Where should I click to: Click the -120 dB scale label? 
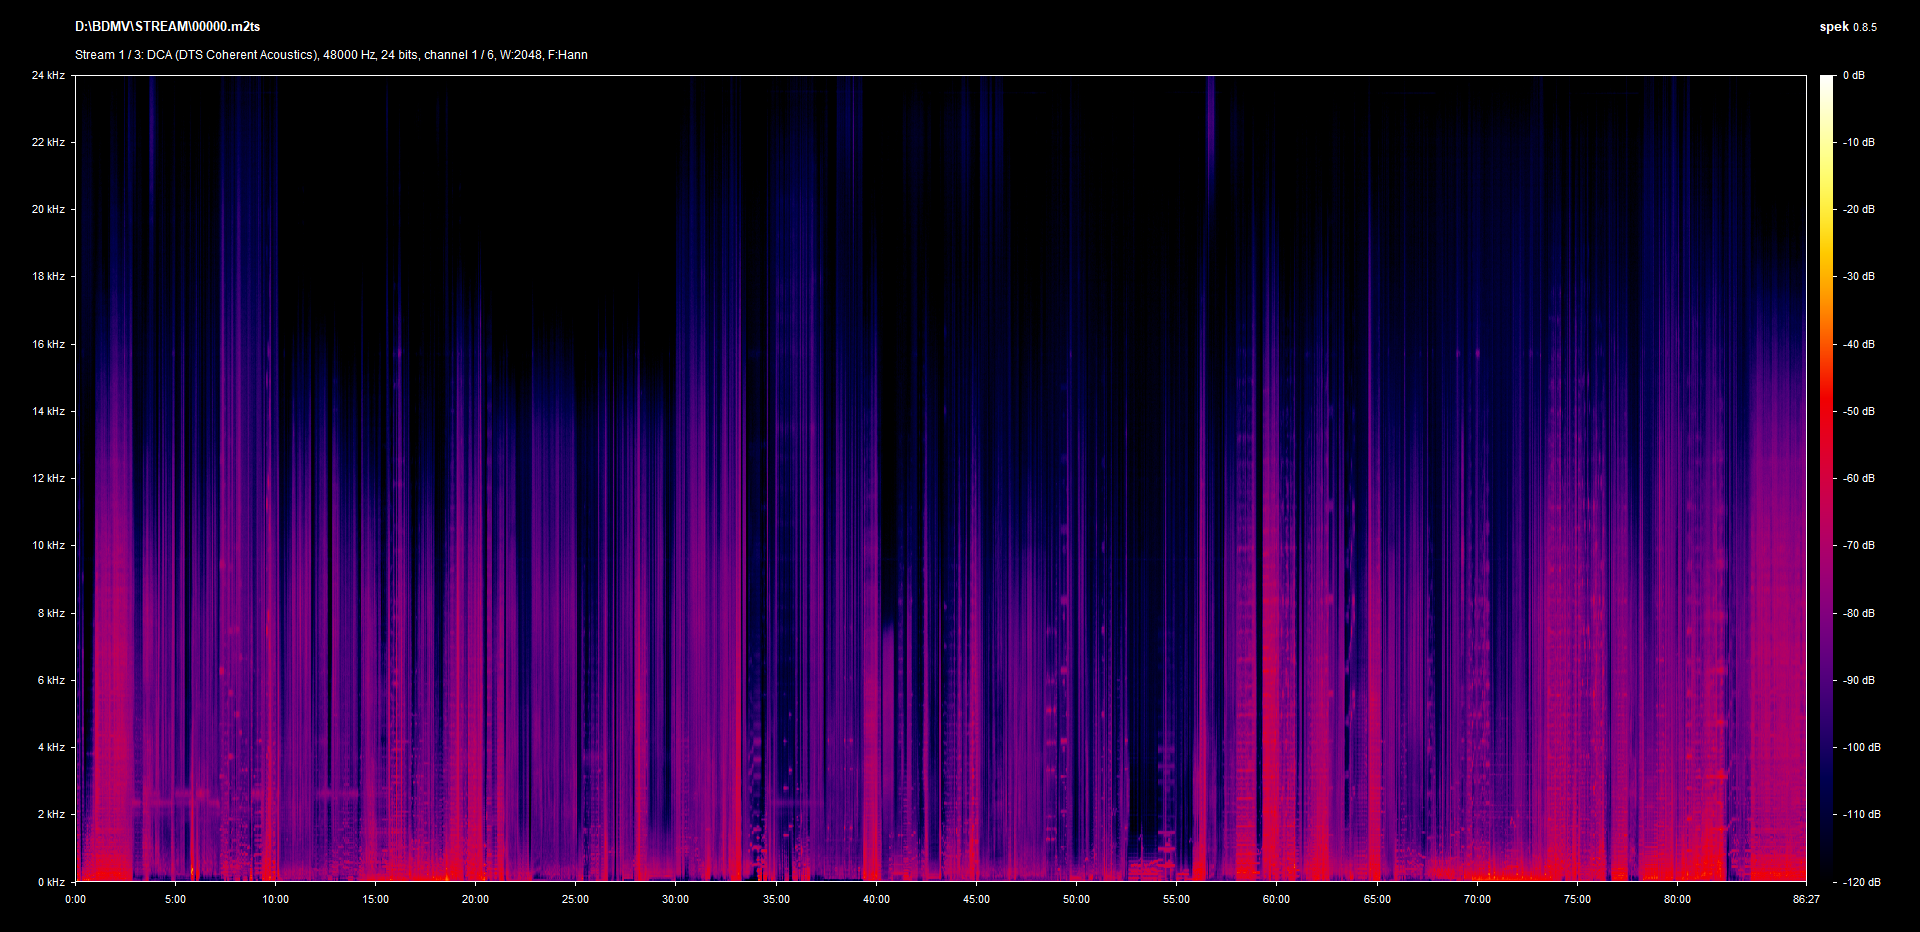(1861, 882)
